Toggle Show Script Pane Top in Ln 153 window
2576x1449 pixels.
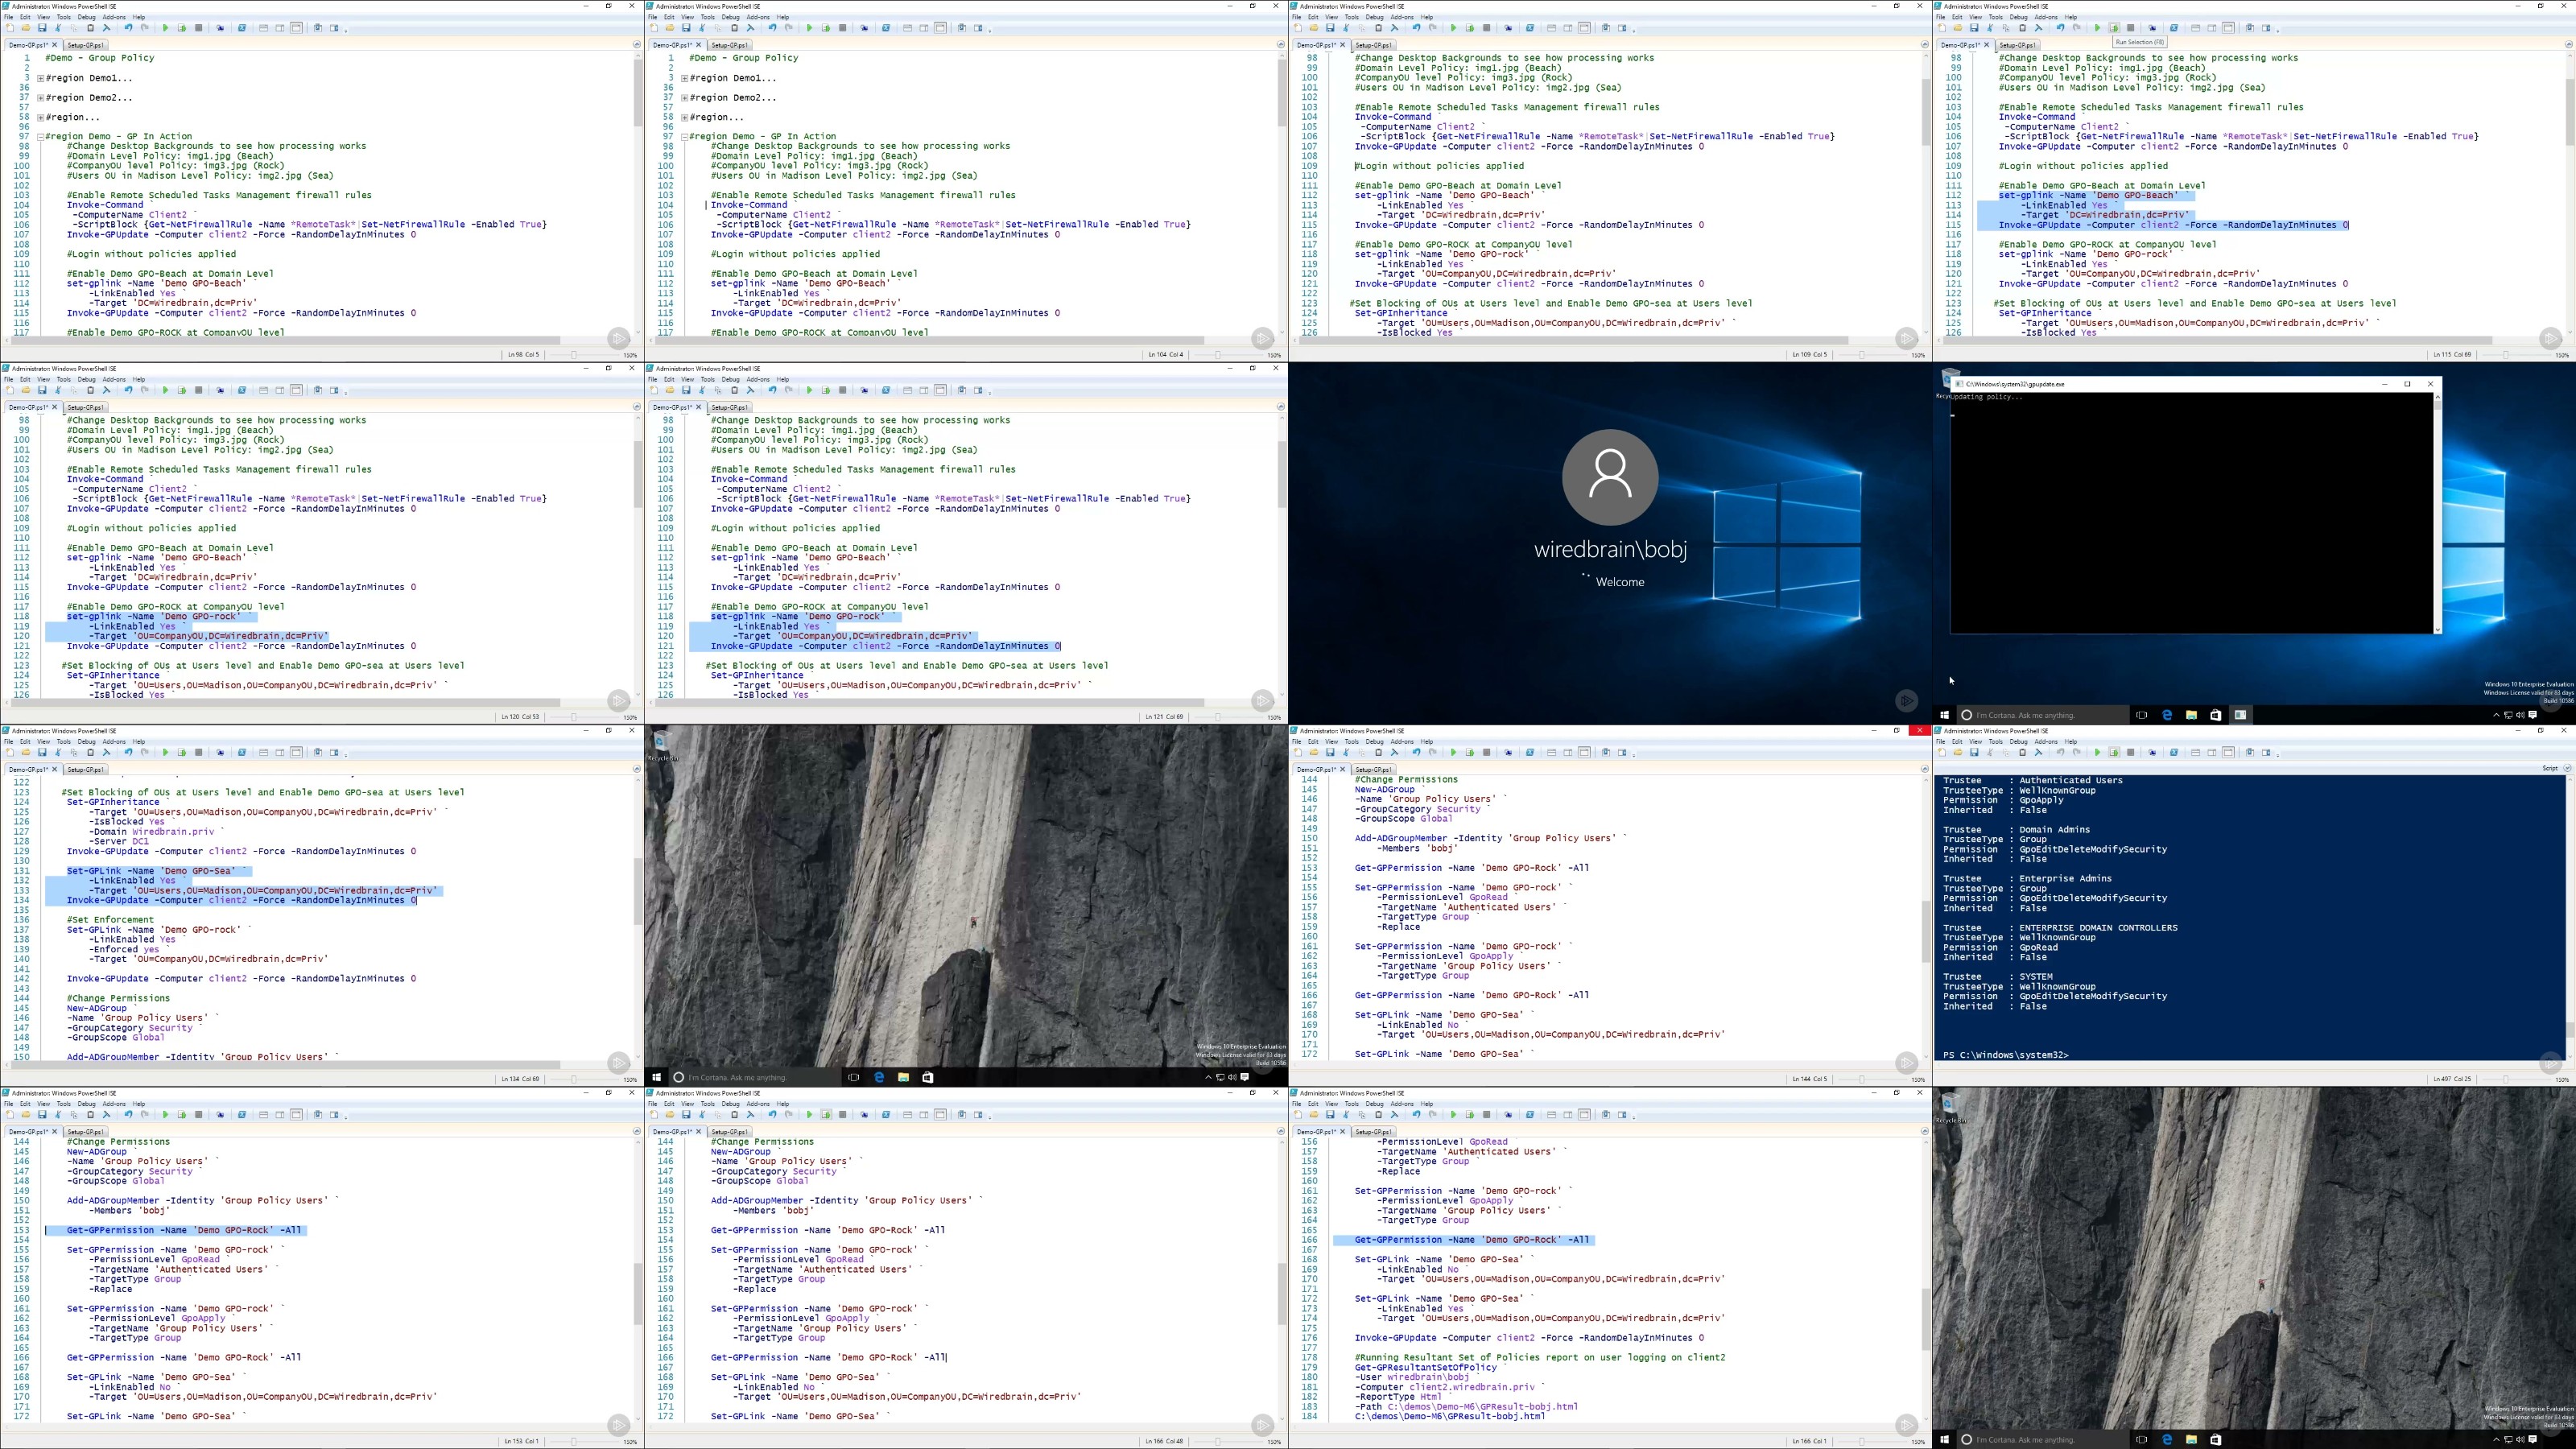263,1114
